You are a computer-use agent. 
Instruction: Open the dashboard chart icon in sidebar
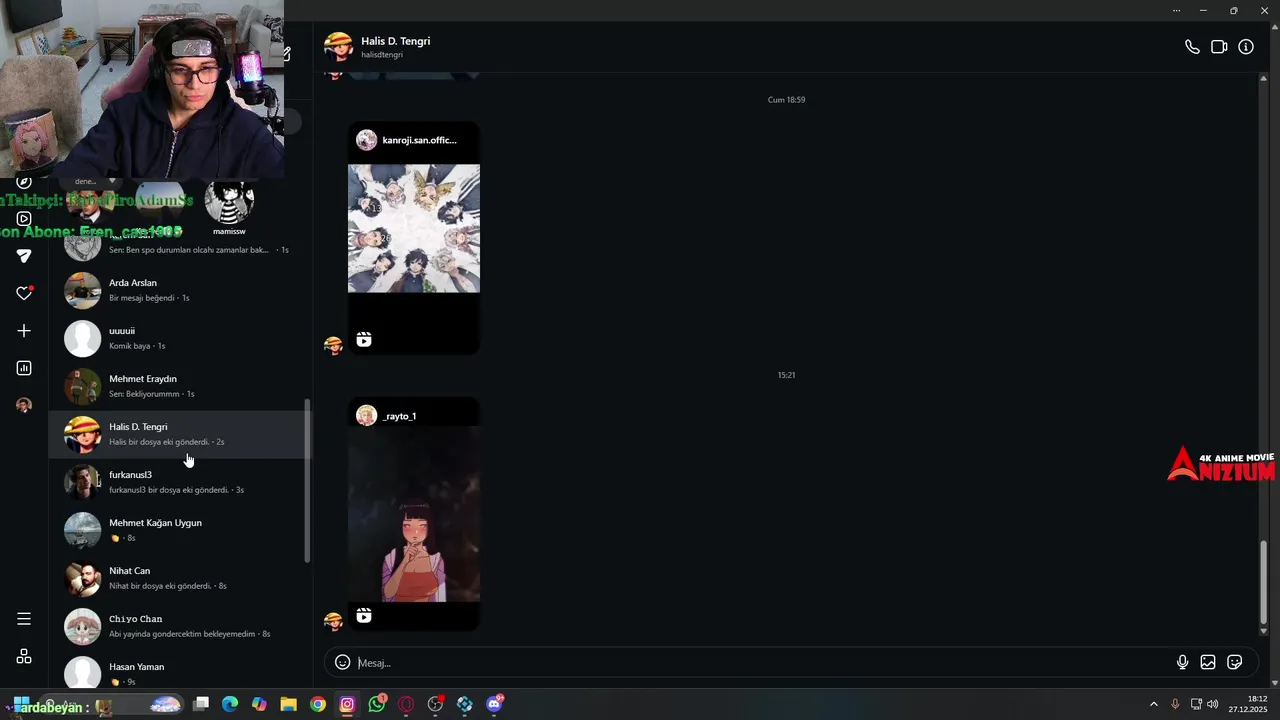pyautogui.click(x=24, y=368)
